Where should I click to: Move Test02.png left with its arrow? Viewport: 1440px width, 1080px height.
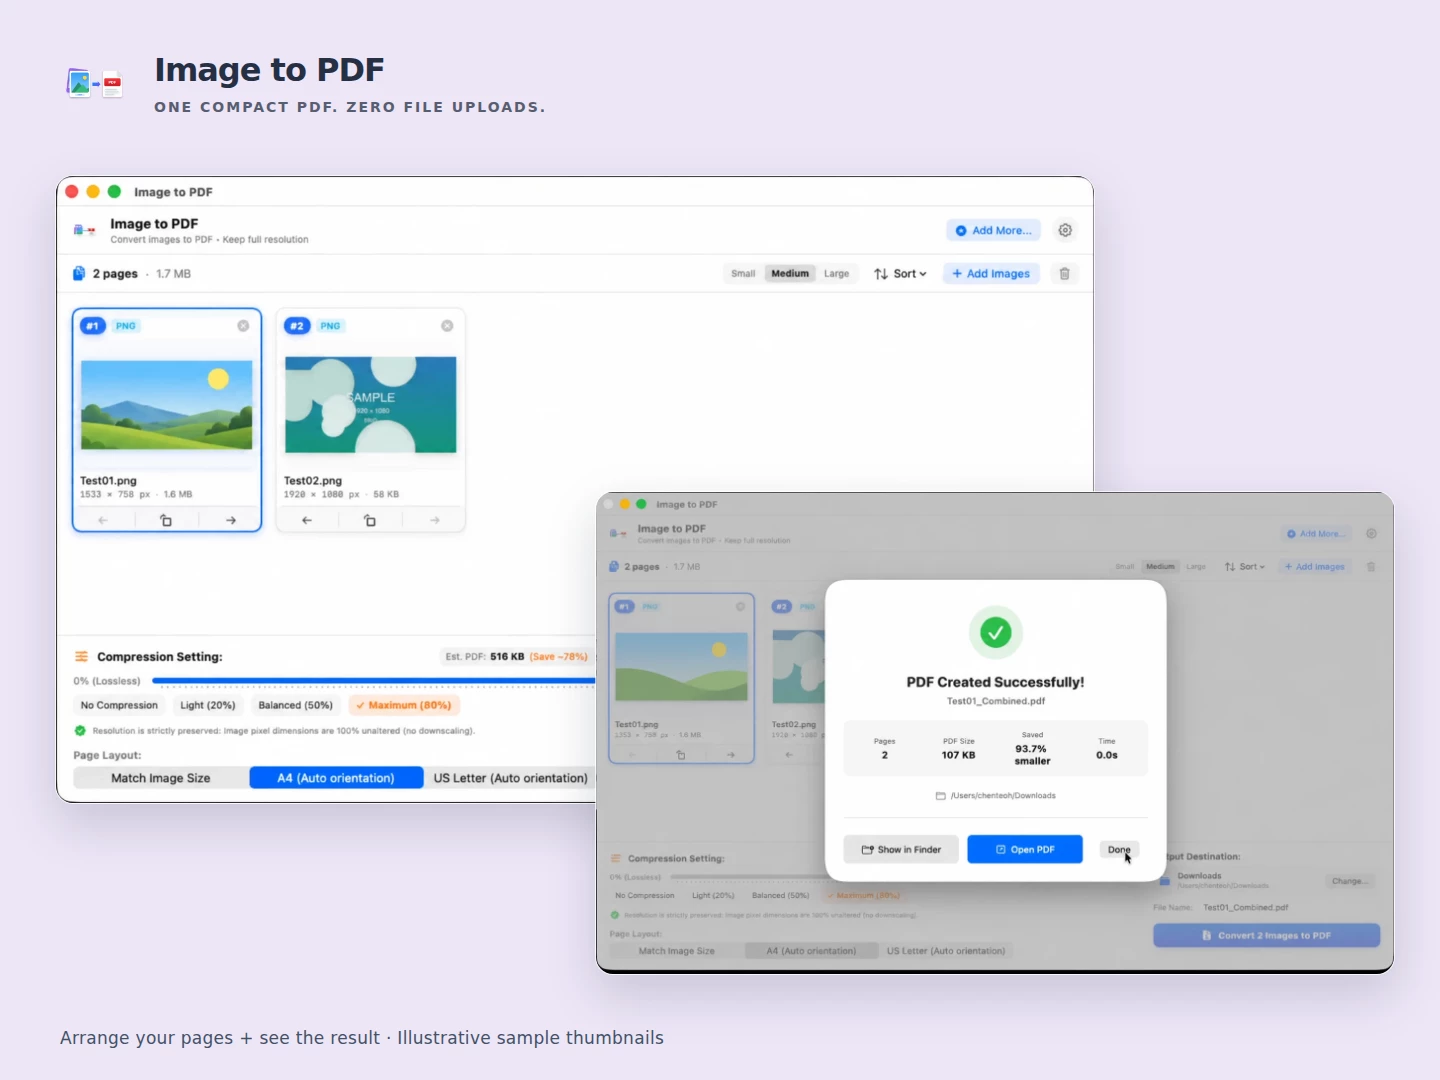[307, 520]
